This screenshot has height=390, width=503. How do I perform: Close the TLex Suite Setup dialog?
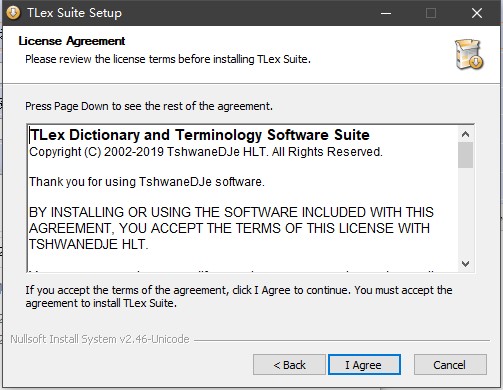tap(477, 13)
